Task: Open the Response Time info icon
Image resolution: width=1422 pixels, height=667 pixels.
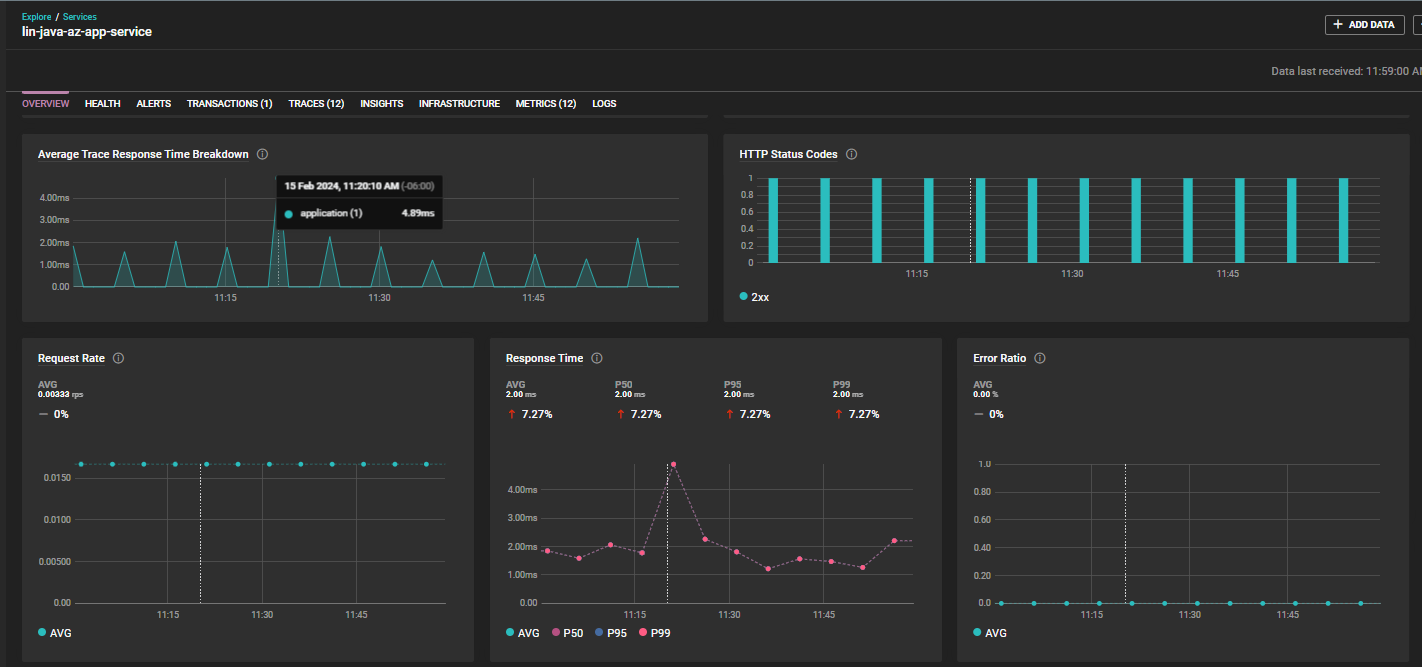Action: pos(597,358)
